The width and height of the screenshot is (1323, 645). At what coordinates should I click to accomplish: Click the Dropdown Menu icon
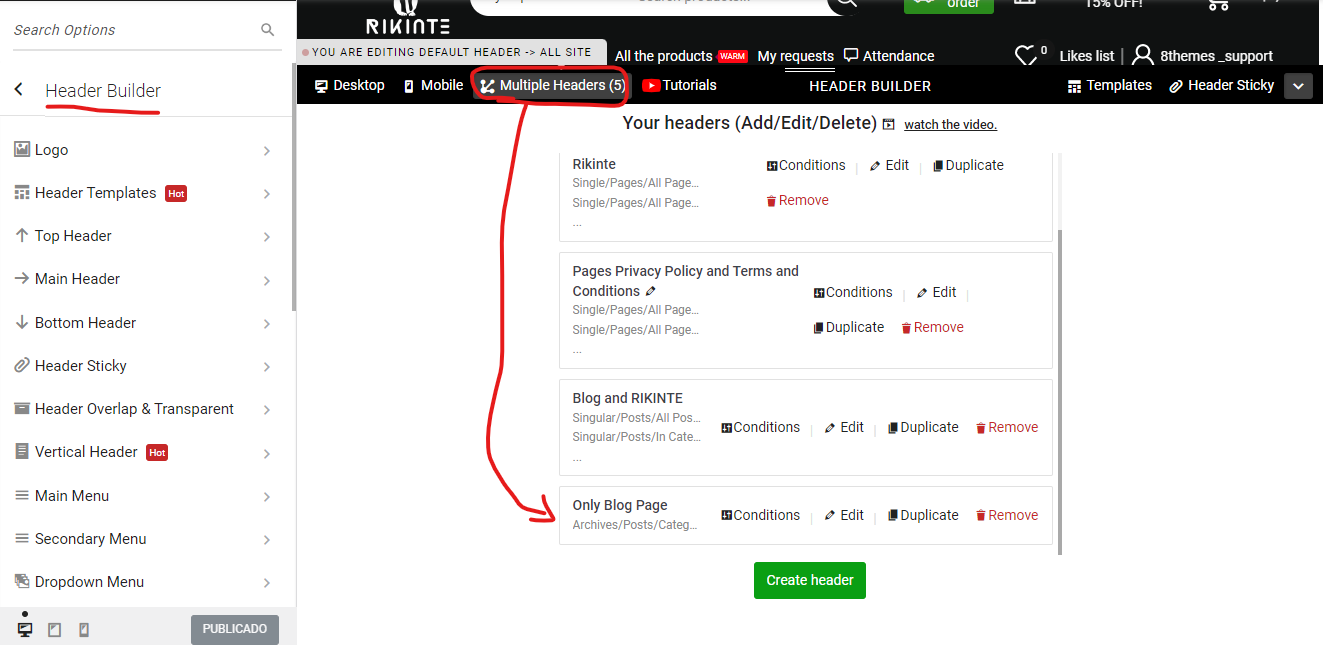coord(21,581)
